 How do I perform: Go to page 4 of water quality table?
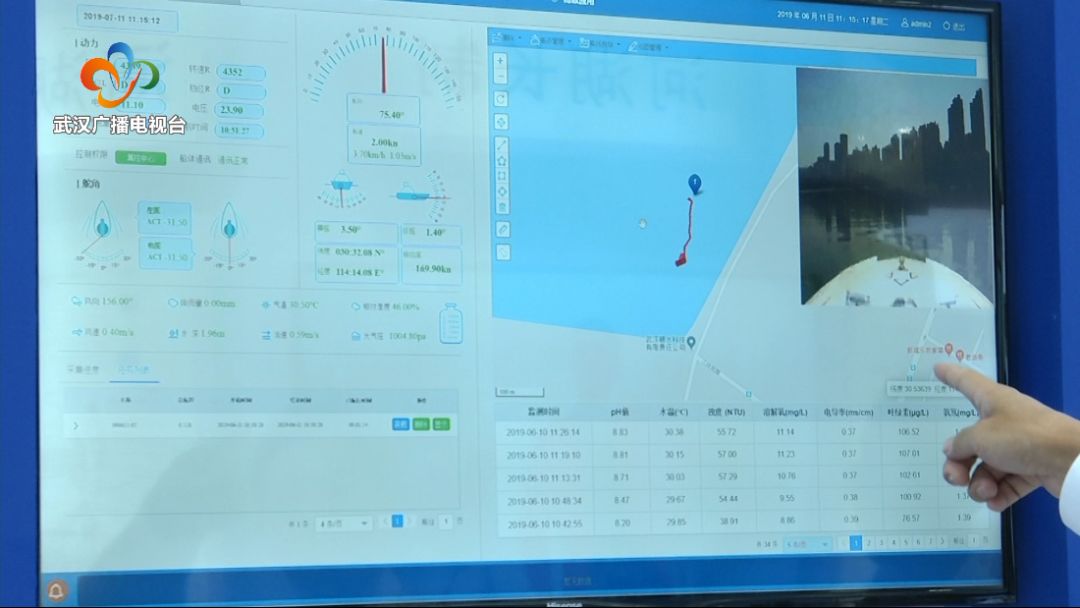click(x=894, y=543)
